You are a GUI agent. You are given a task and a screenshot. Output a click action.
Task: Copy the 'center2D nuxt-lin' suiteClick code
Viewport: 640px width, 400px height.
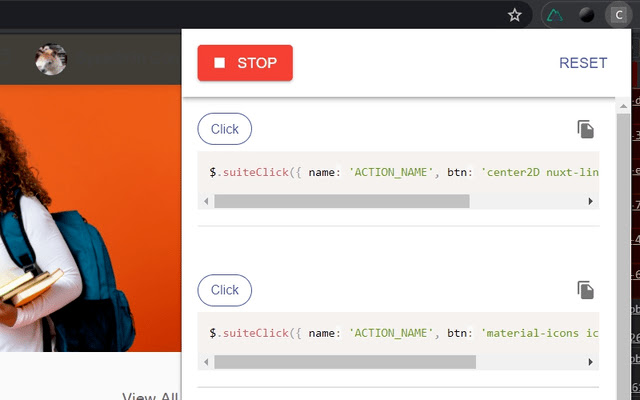pos(585,129)
